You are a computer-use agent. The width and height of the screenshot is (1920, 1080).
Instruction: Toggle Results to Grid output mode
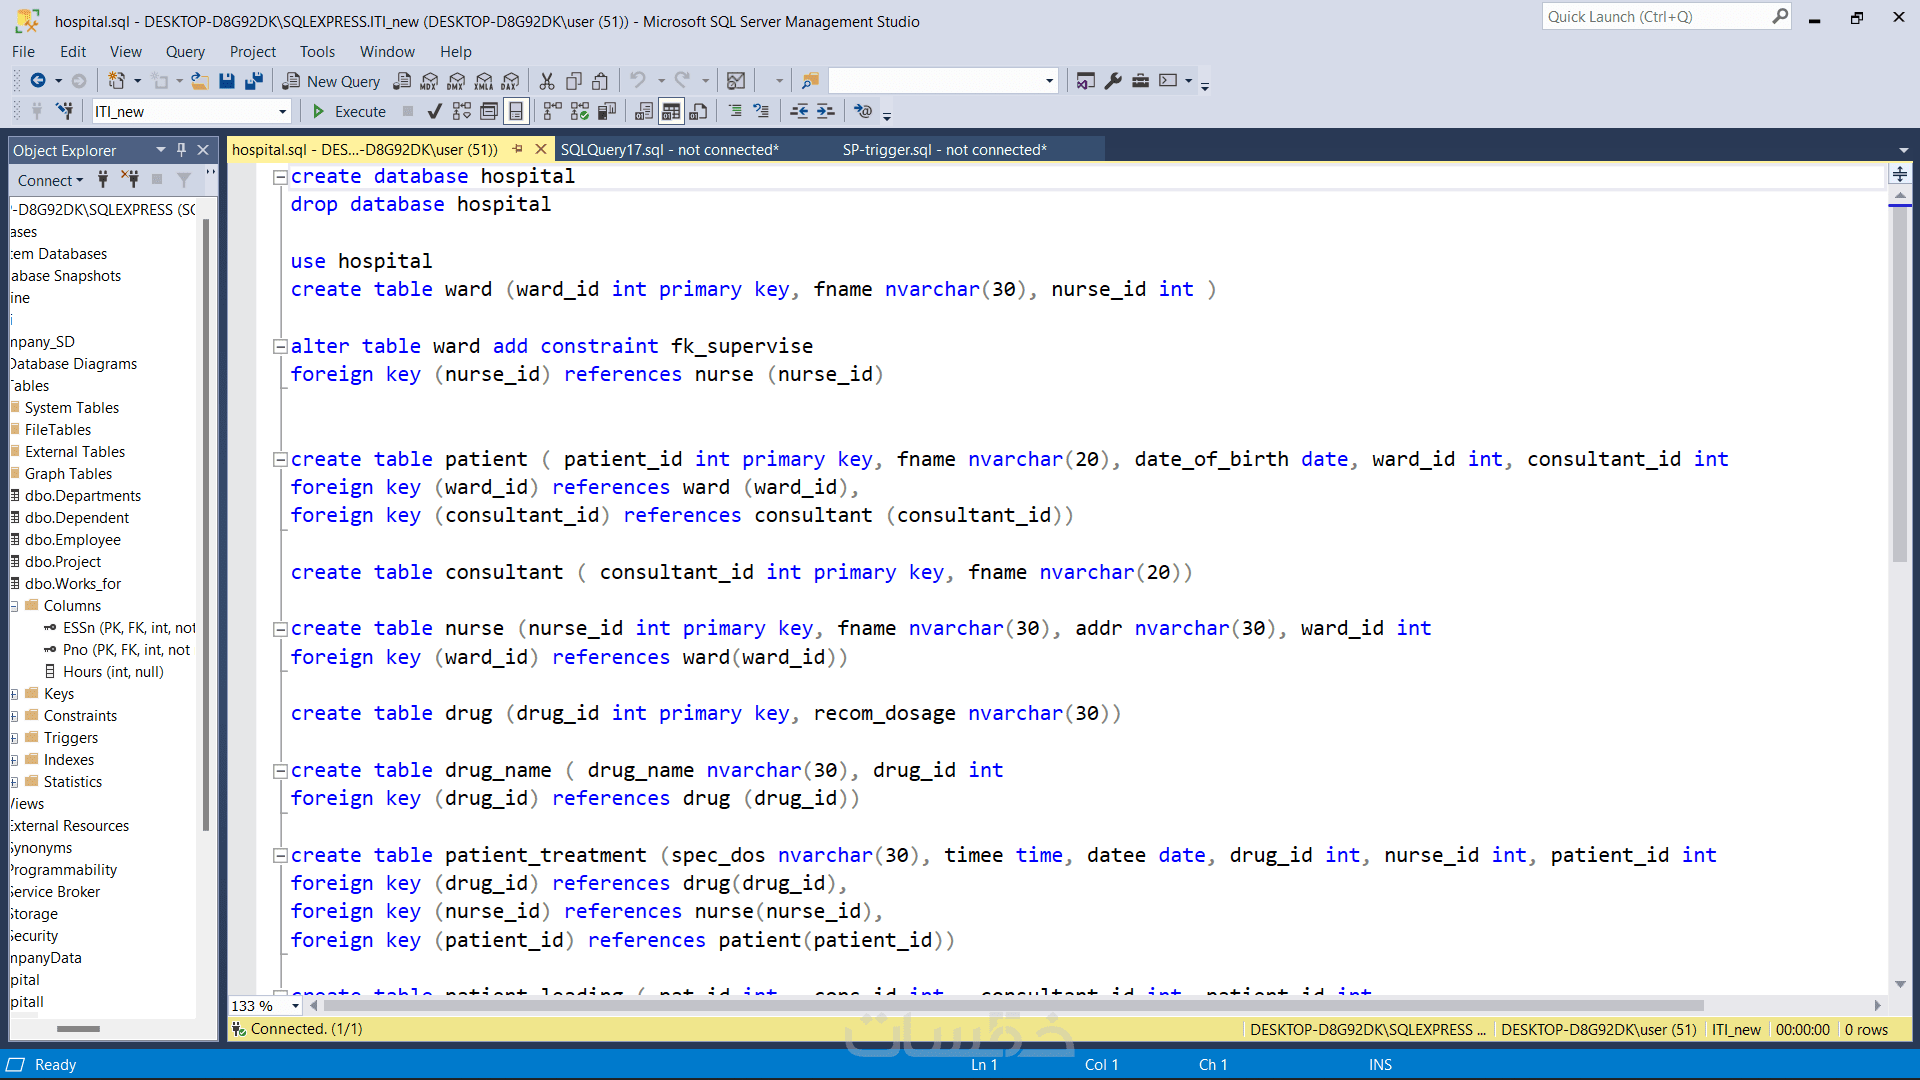[x=671, y=111]
